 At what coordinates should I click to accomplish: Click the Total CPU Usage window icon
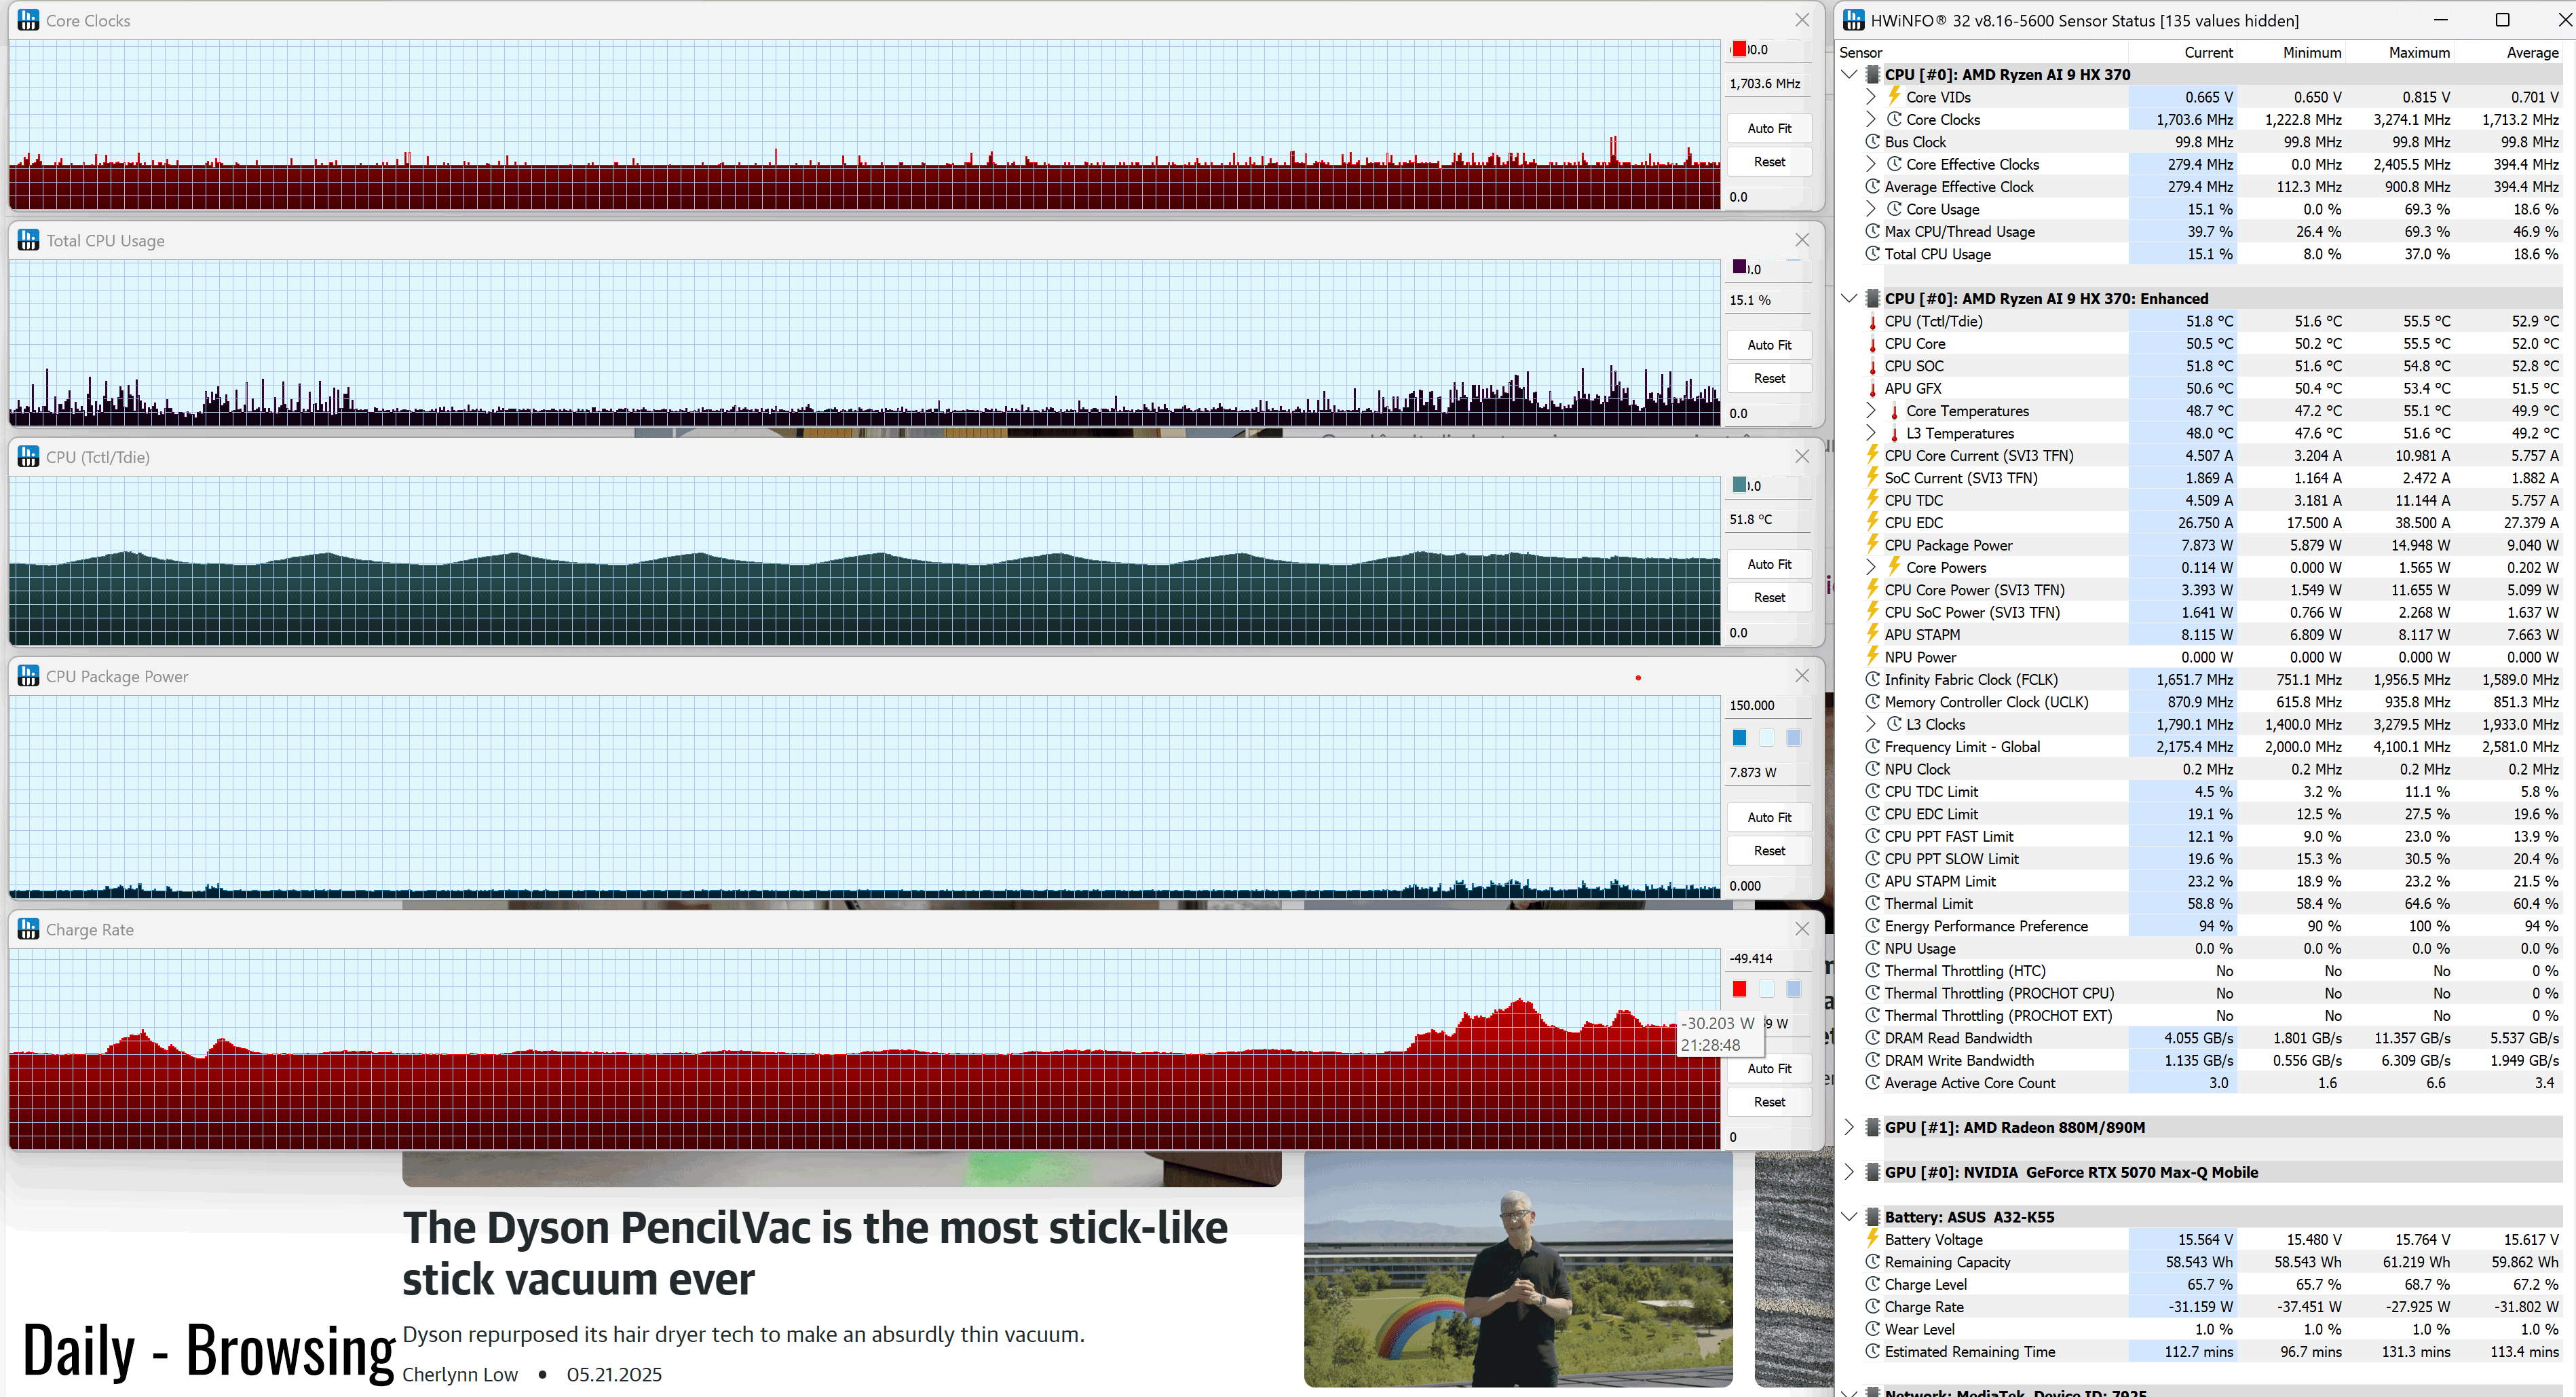click(28, 240)
